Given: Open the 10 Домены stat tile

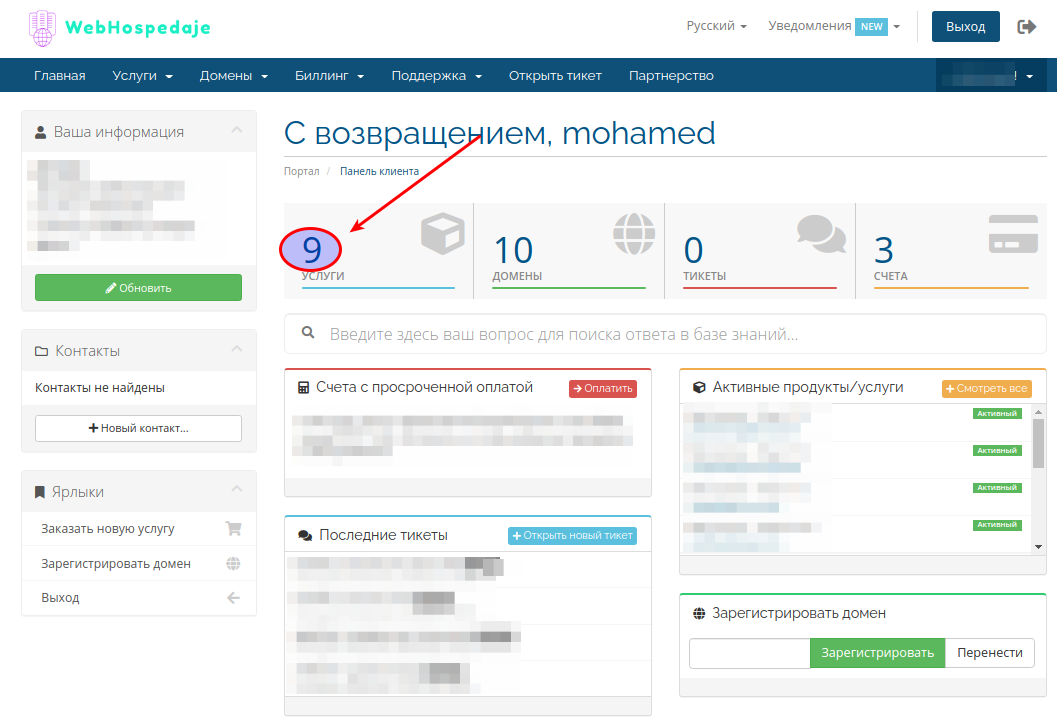Looking at the screenshot, I should click(569, 251).
